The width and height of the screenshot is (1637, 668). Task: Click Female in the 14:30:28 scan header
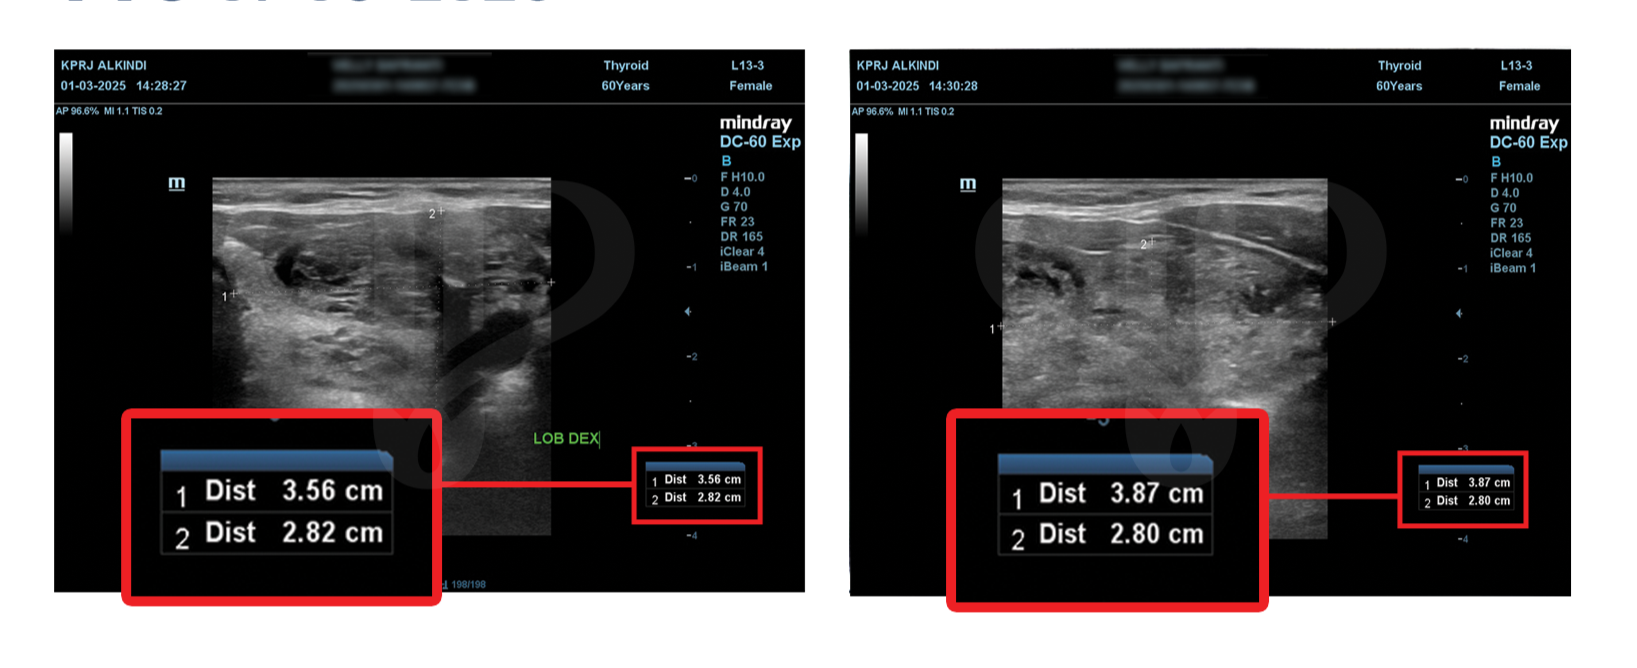1519,86
